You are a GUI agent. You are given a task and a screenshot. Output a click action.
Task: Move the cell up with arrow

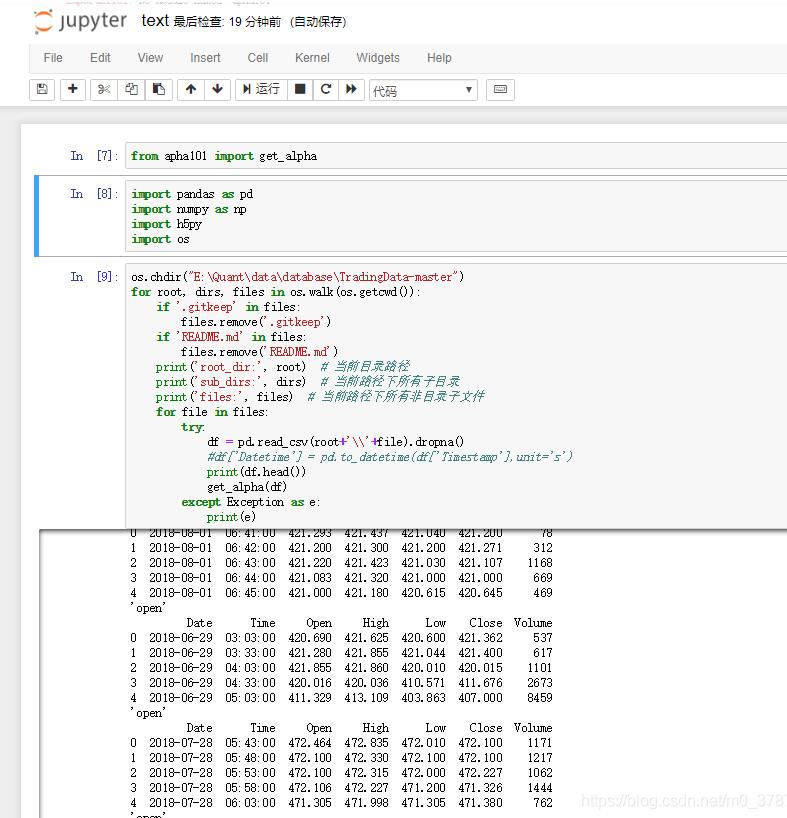pos(191,89)
